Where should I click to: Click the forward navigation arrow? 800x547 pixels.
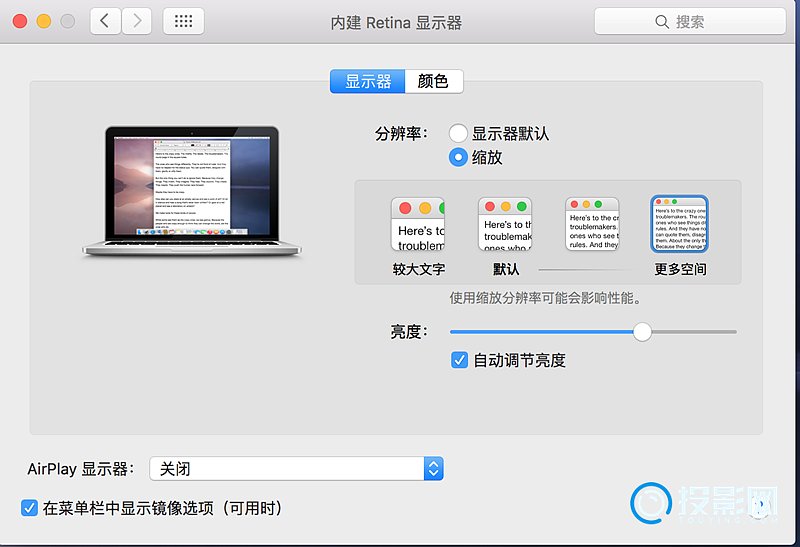[136, 21]
